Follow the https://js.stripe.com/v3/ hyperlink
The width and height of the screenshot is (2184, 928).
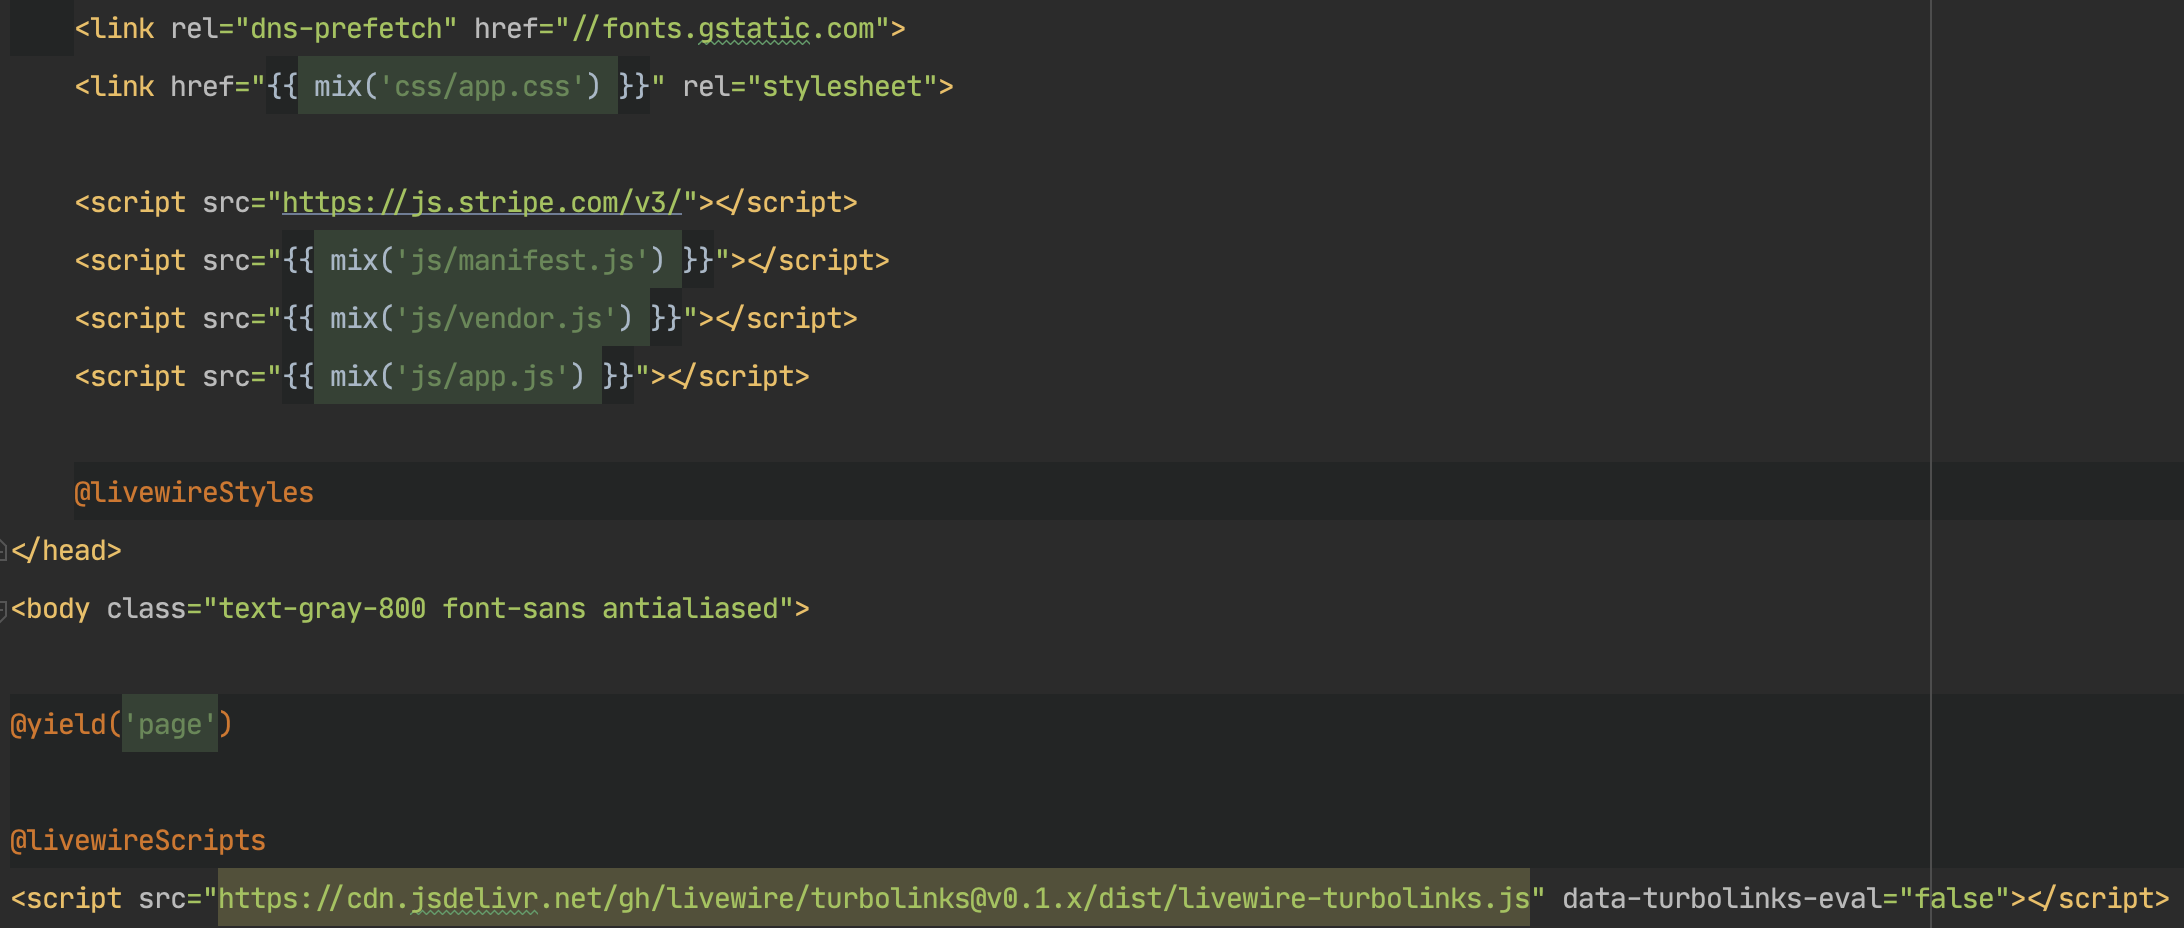(480, 202)
